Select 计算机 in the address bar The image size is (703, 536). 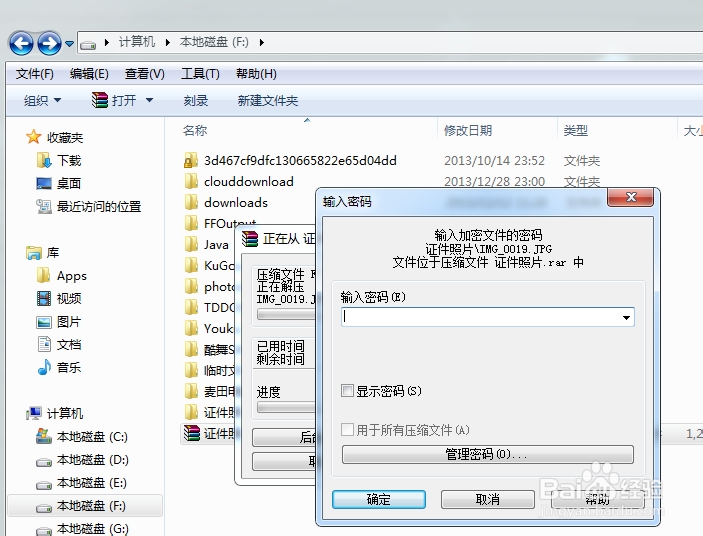click(x=137, y=42)
